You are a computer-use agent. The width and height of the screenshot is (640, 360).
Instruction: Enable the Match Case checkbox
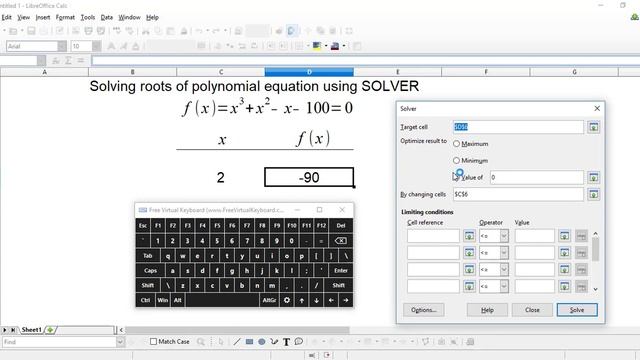tap(153, 342)
